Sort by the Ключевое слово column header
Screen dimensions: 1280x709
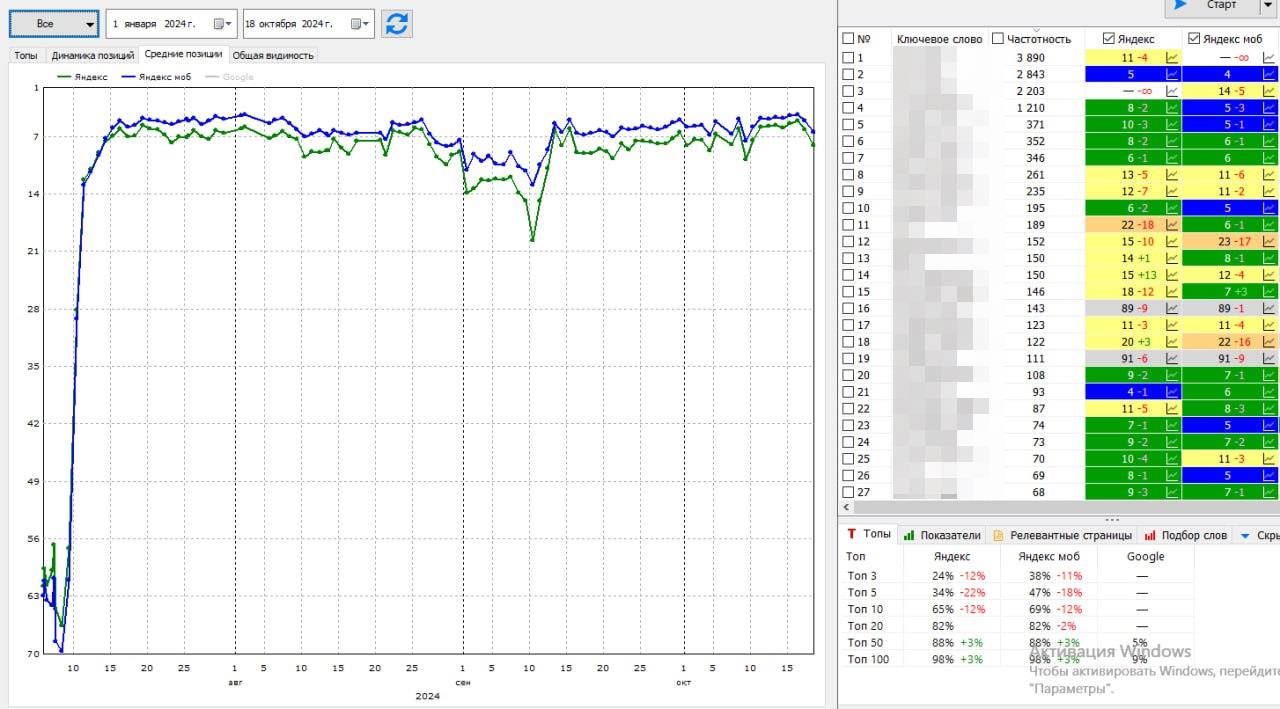pyautogui.click(x=939, y=39)
